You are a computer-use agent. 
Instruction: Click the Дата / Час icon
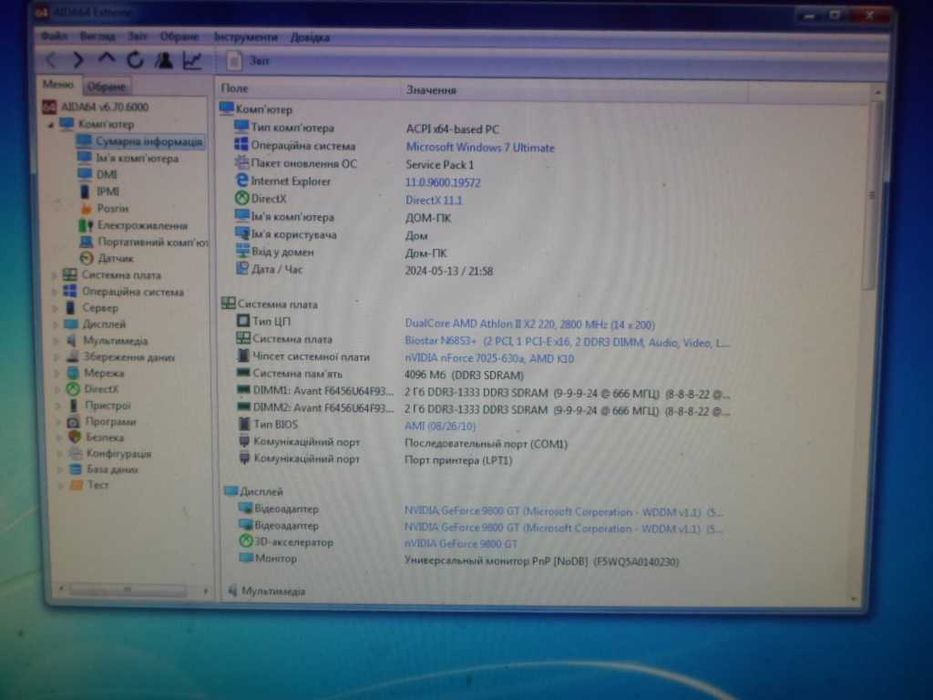(242, 268)
